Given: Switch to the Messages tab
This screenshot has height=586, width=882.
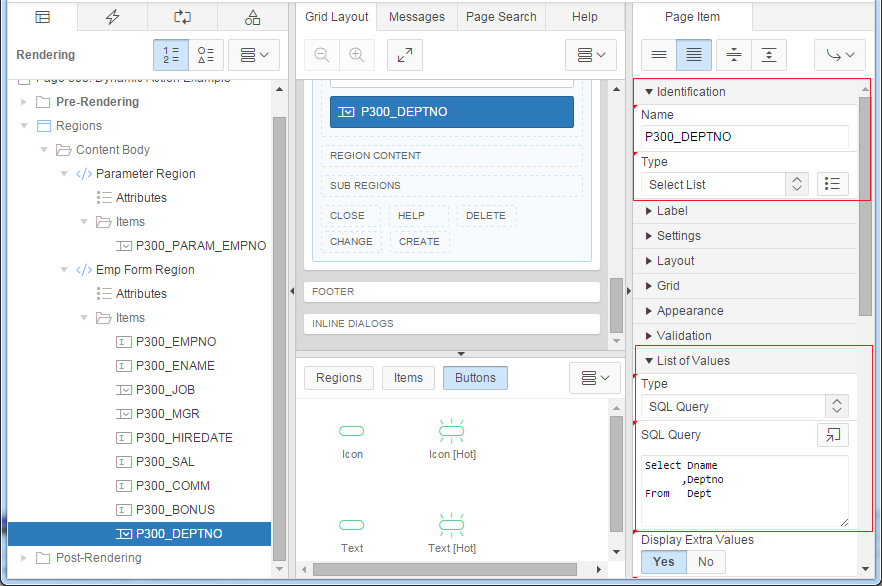Looking at the screenshot, I should [x=417, y=17].
